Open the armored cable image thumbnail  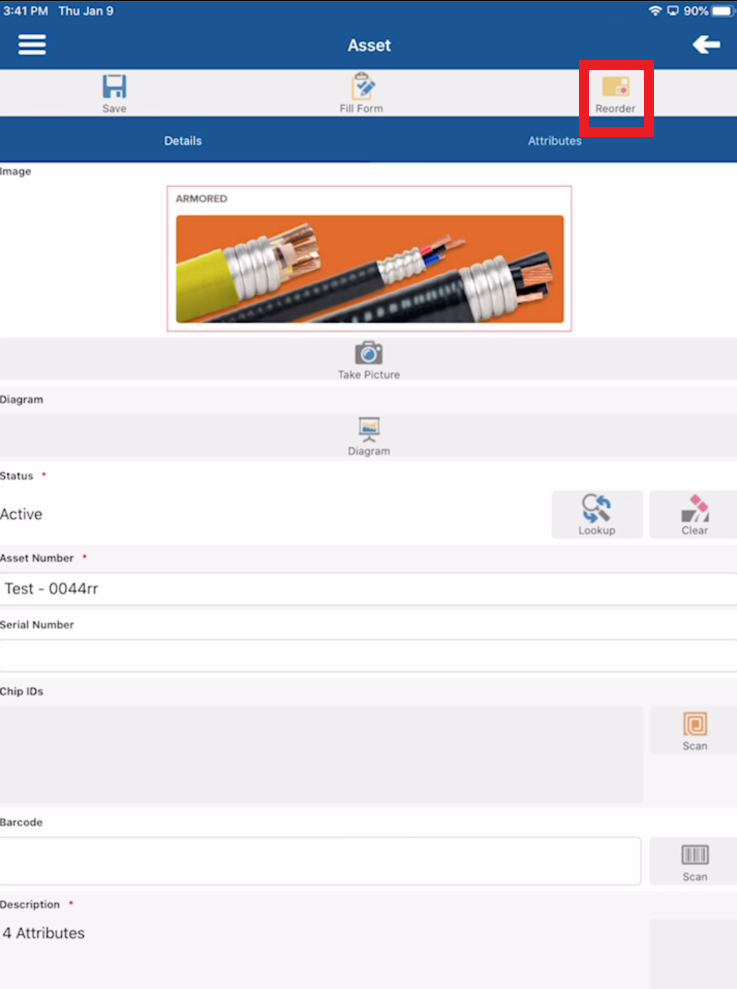click(369, 259)
